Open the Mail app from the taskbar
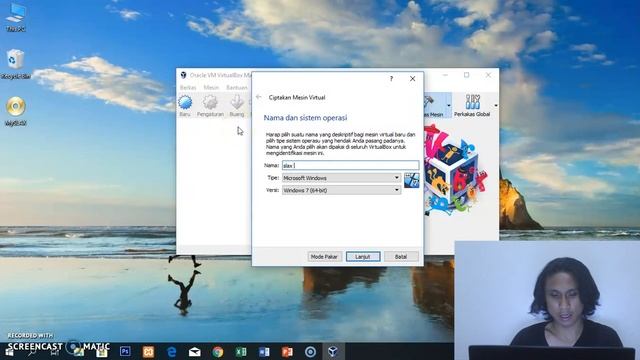The height and width of the screenshot is (360, 640). (195, 351)
